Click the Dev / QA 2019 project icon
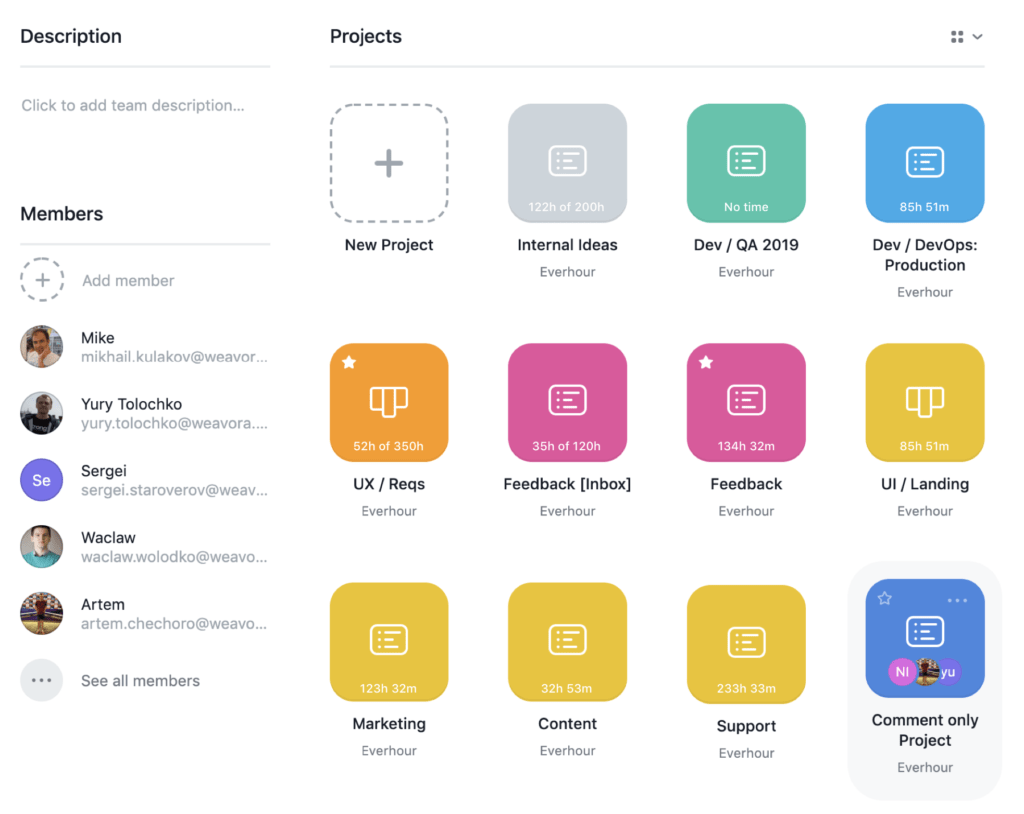The width and height of the screenshot is (1024, 814). (x=745, y=162)
